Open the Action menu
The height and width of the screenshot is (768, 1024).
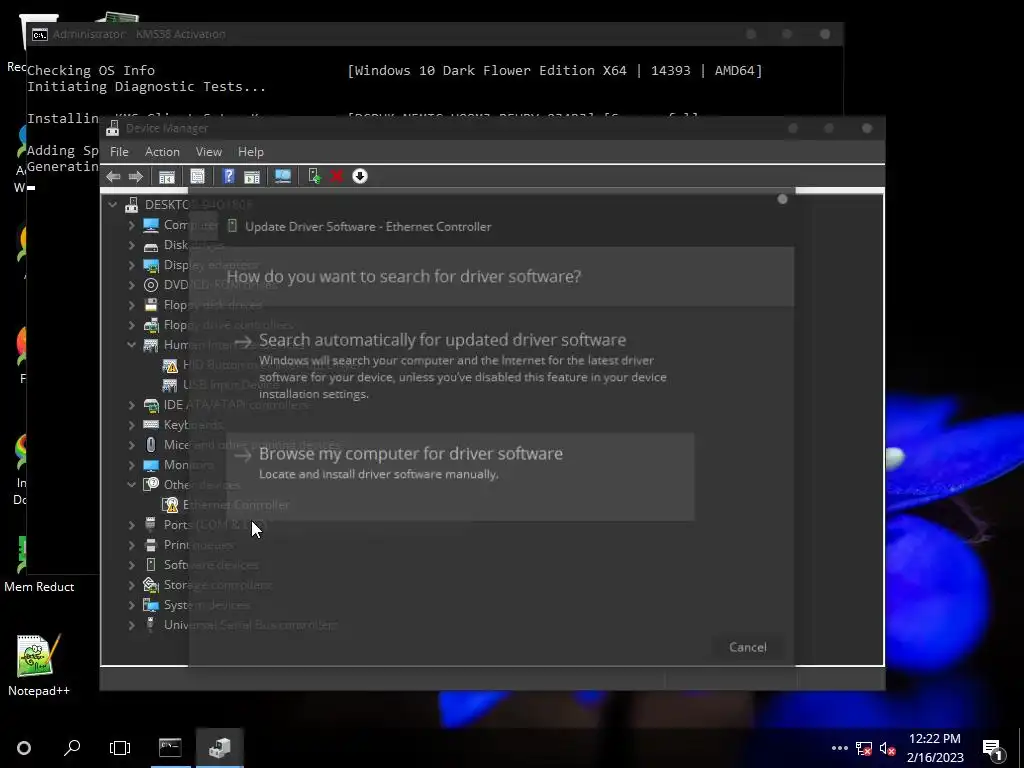point(162,152)
